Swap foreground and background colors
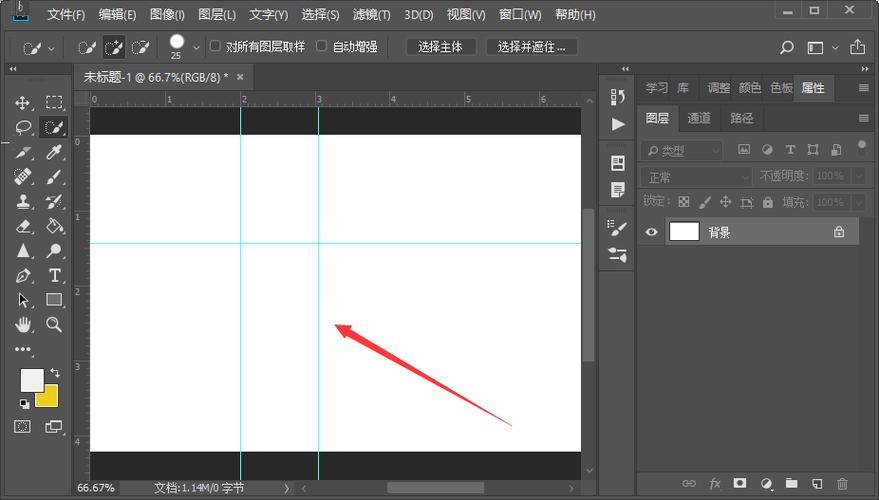 tap(55, 372)
